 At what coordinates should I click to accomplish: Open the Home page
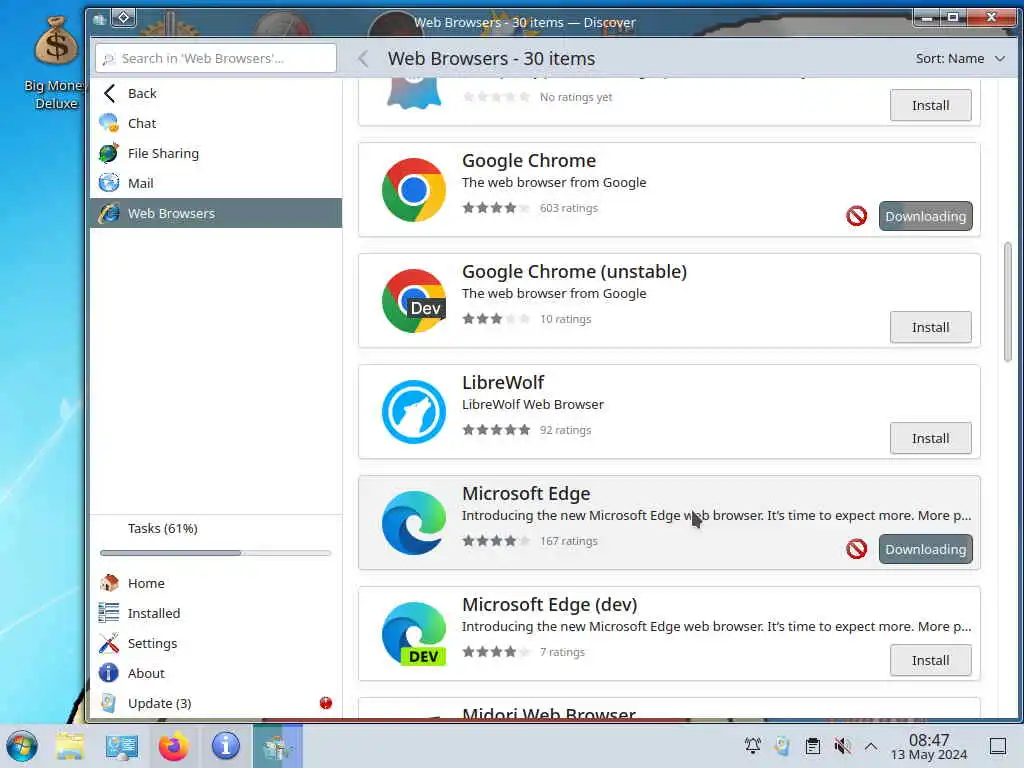[216, 583]
